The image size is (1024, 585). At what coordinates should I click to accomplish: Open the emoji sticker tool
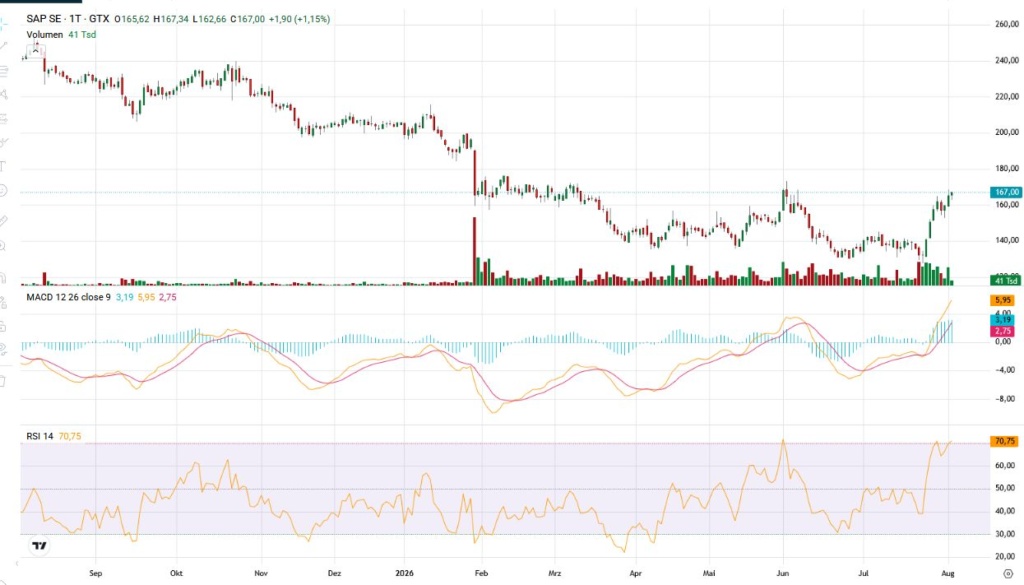[3, 190]
